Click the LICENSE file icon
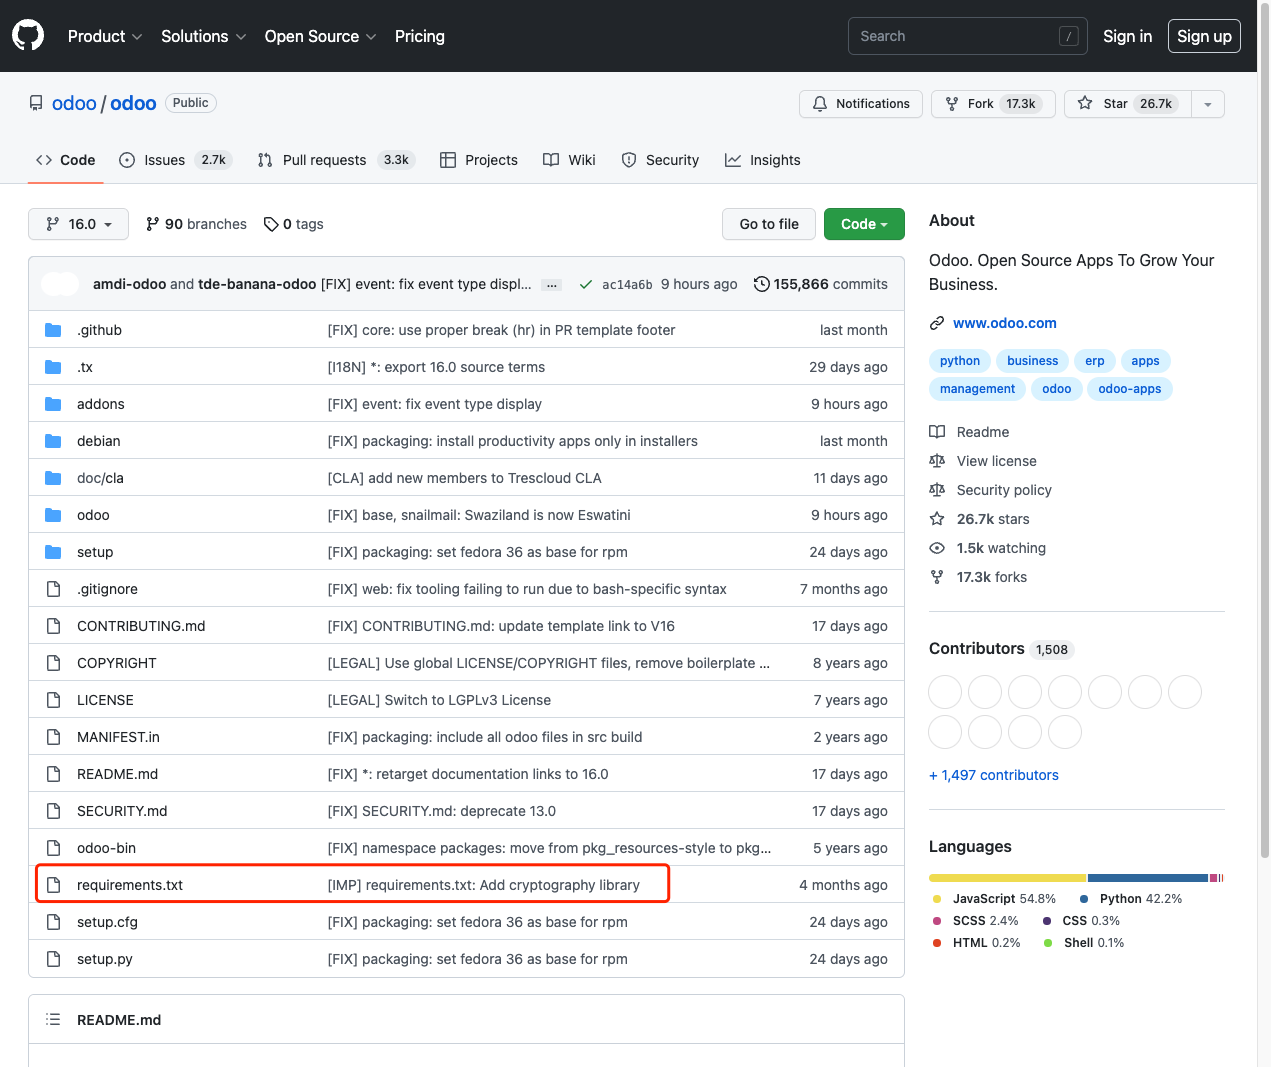The width and height of the screenshot is (1271, 1067). [53, 700]
